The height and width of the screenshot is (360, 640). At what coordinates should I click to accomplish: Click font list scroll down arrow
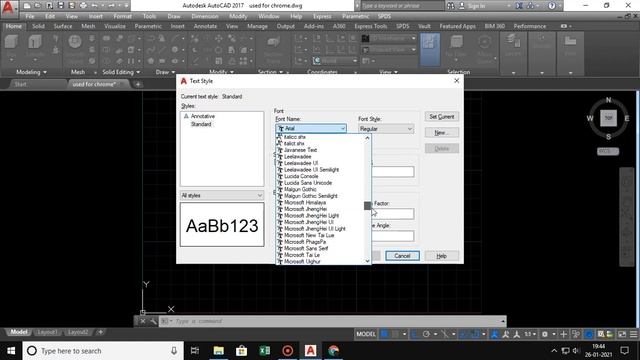(x=367, y=261)
